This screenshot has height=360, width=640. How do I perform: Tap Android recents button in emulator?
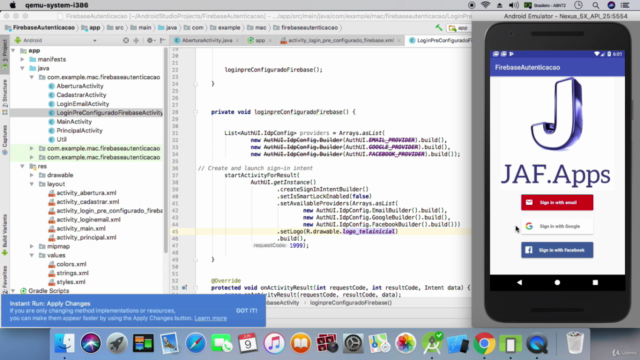595,282
